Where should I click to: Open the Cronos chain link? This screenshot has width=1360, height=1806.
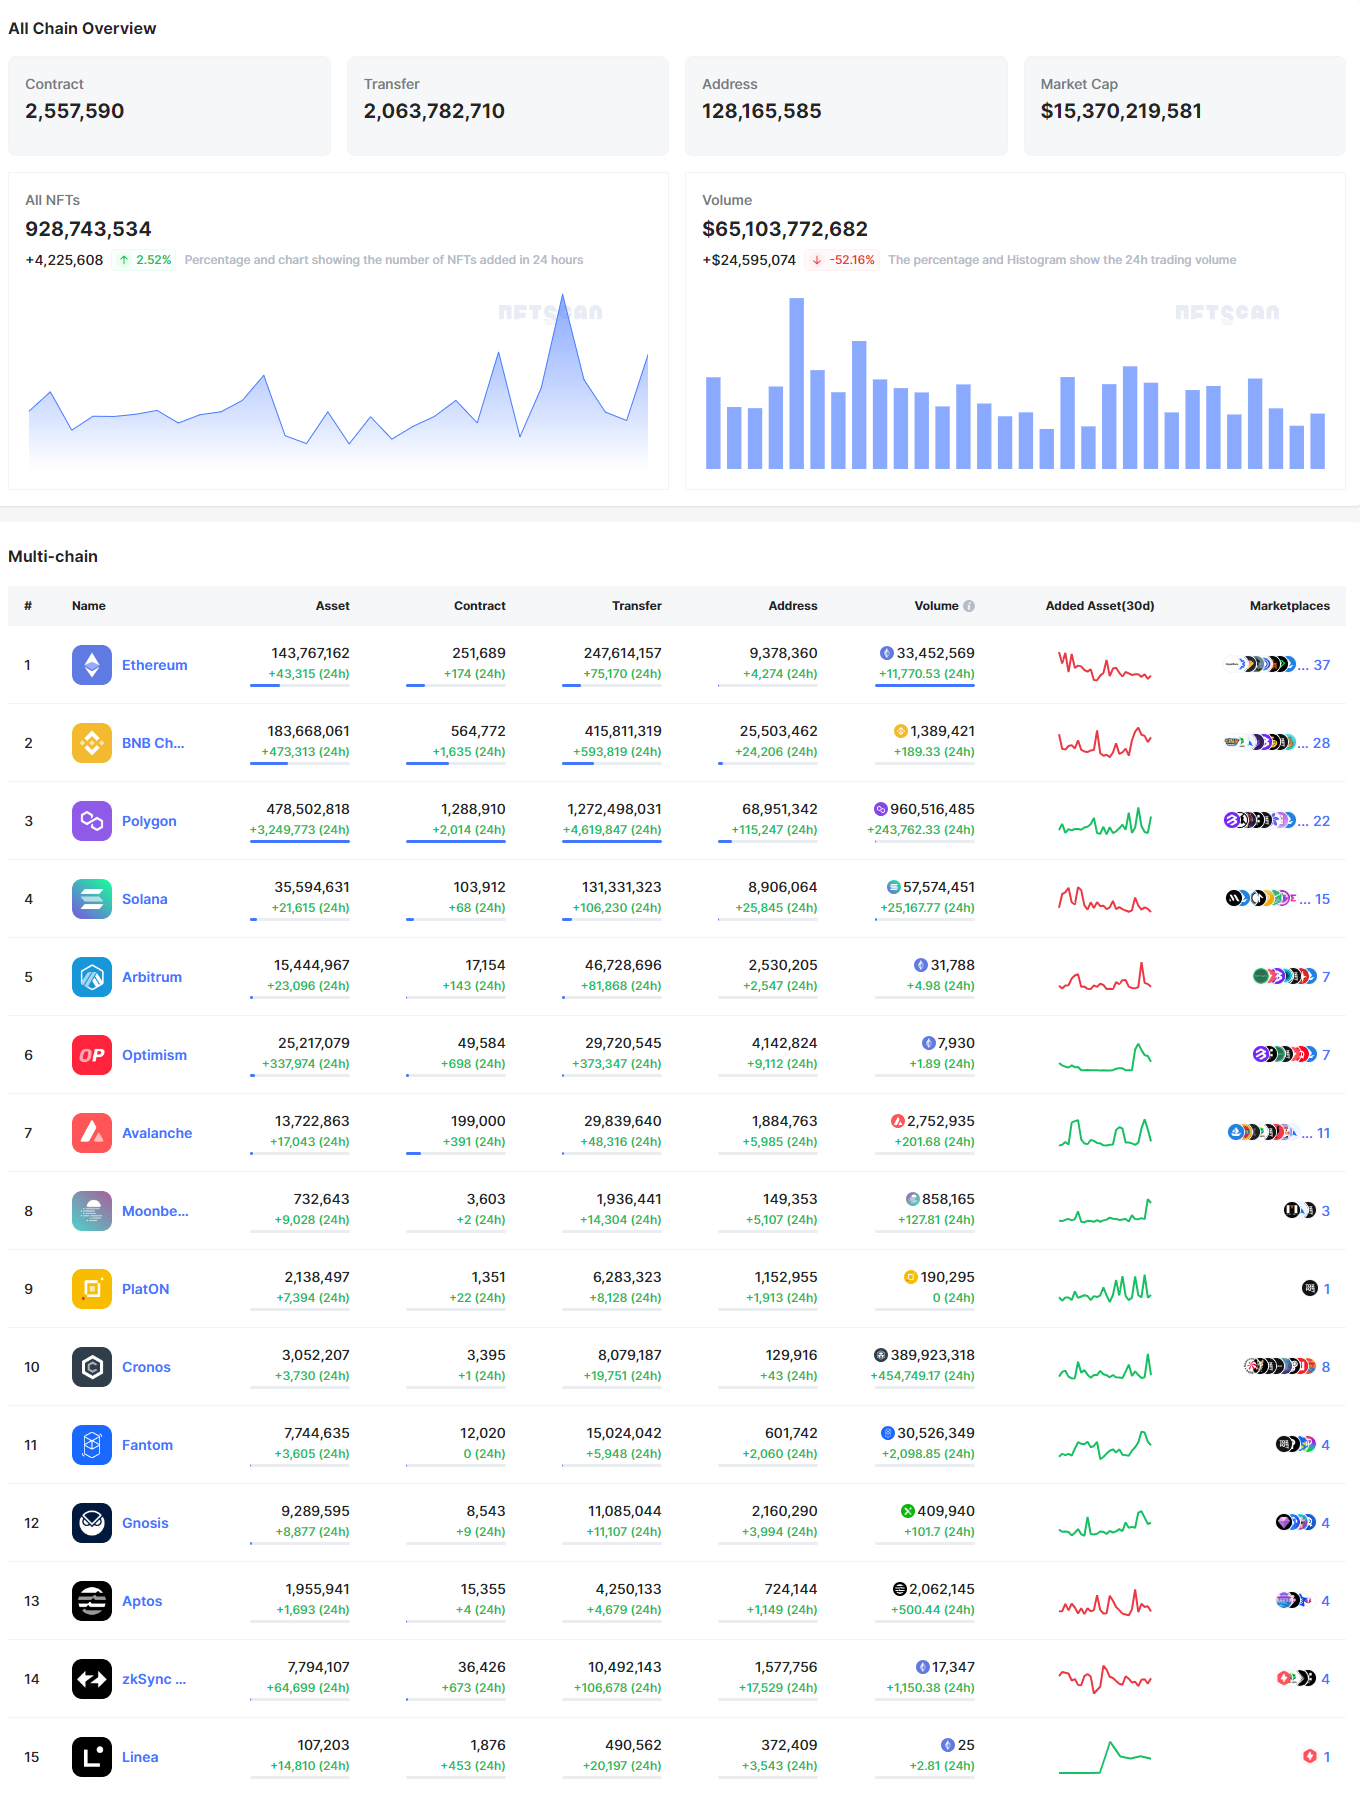146,1367
